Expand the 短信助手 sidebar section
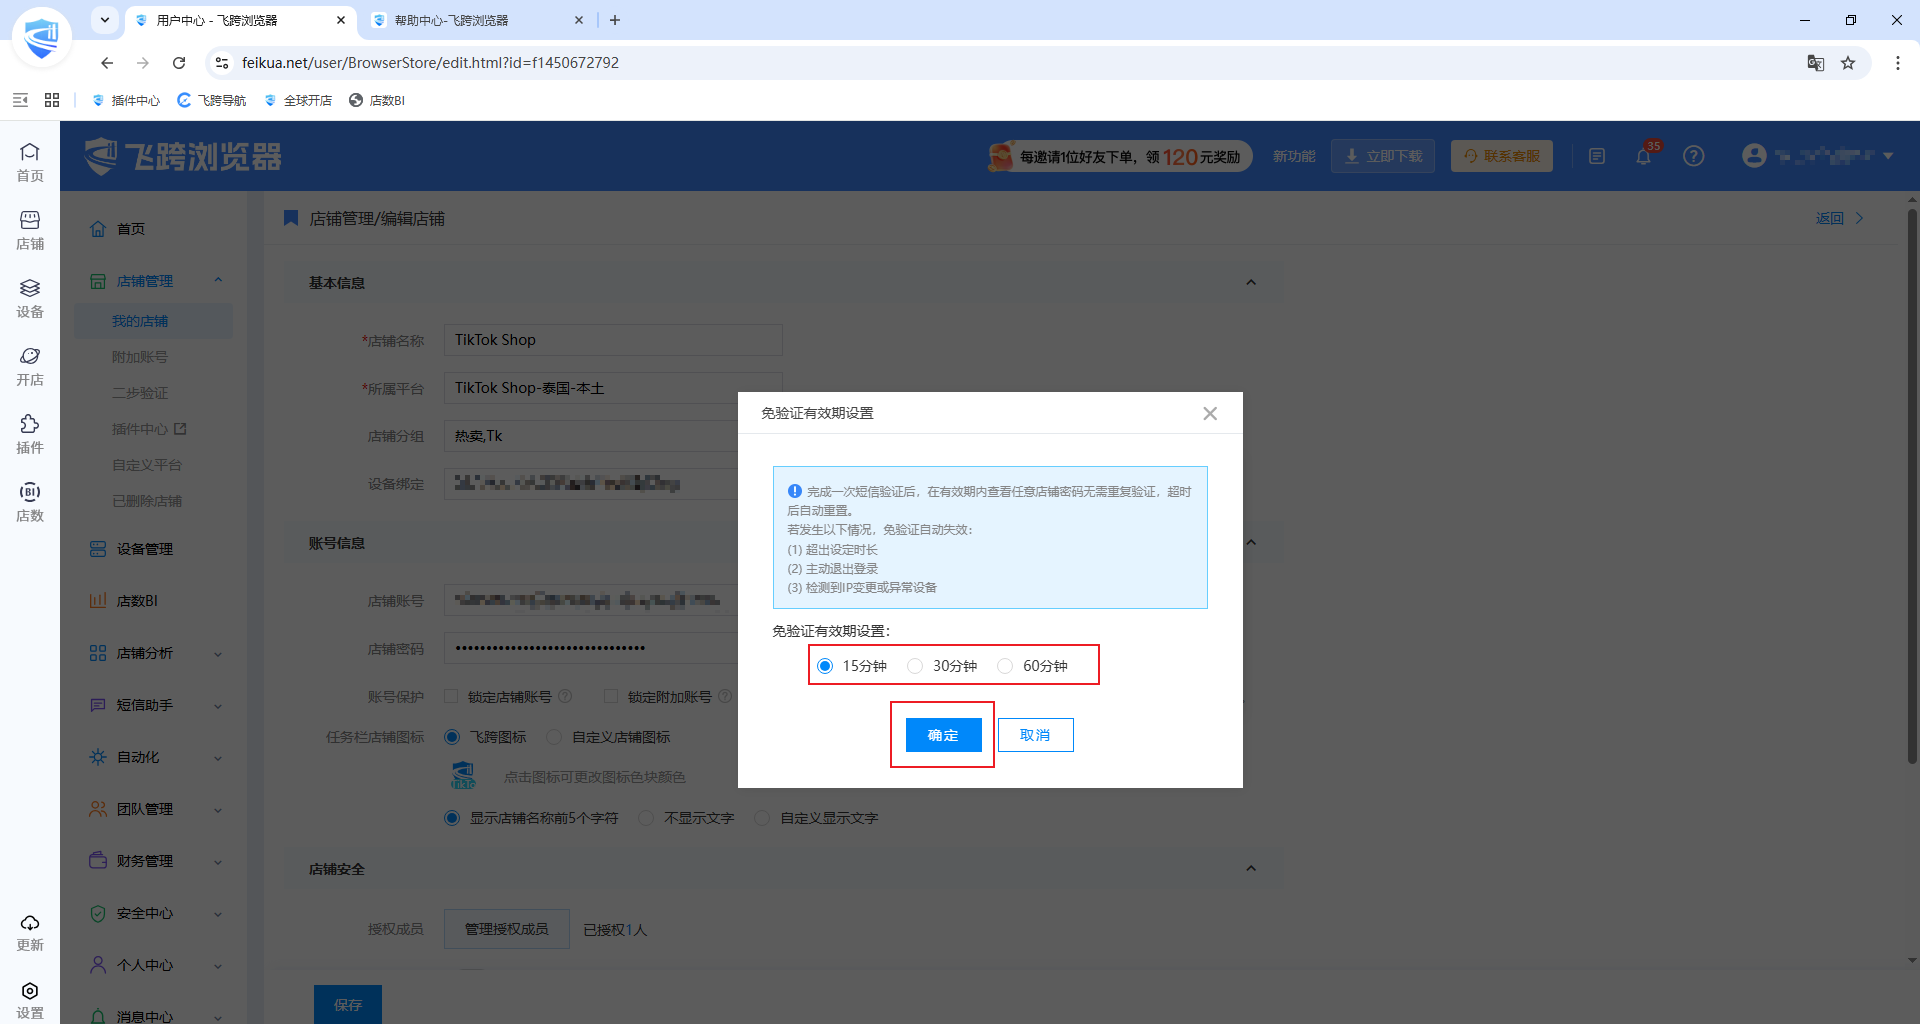Screen dimensions: 1920x1024 pyautogui.click(x=218, y=705)
